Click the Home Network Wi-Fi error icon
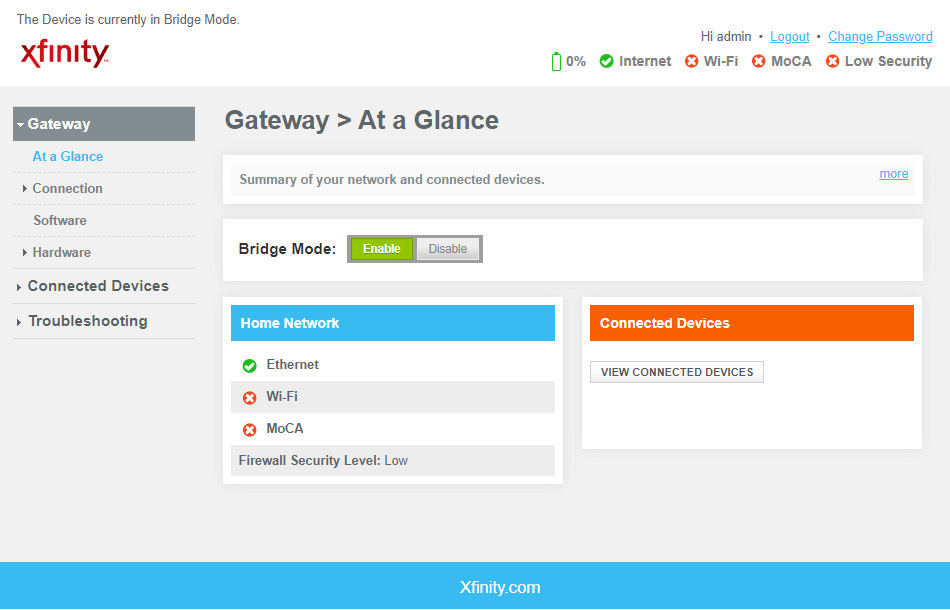This screenshot has height=610, width=950. click(250, 398)
